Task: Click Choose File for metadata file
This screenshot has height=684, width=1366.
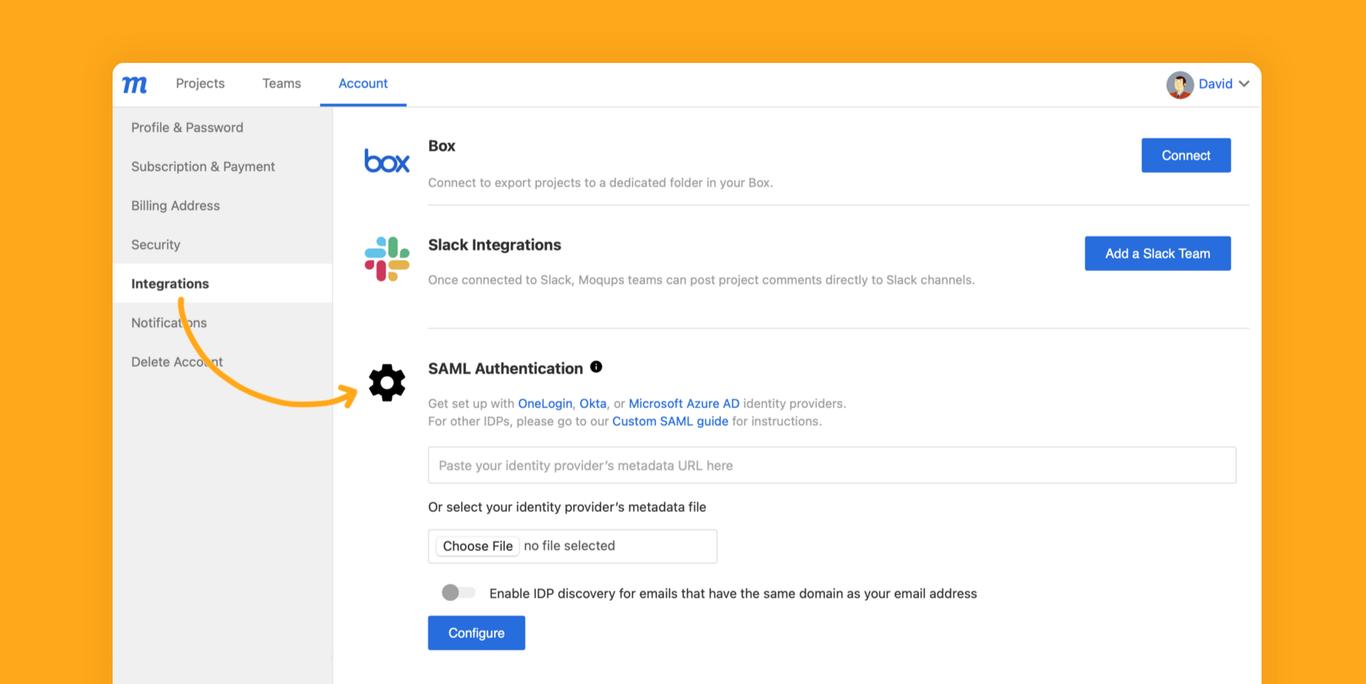Action: pyautogui.click(x=478, y=546)
